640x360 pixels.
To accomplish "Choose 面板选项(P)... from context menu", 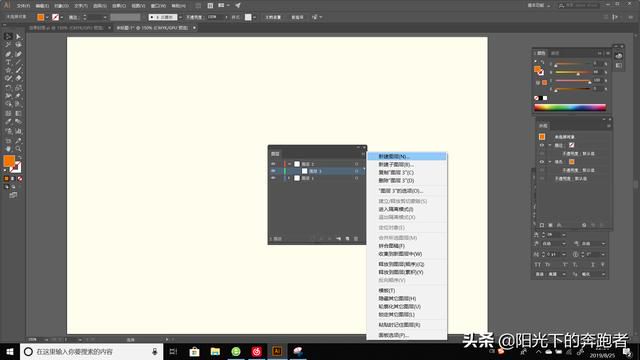I will click(x=407, y=335).
